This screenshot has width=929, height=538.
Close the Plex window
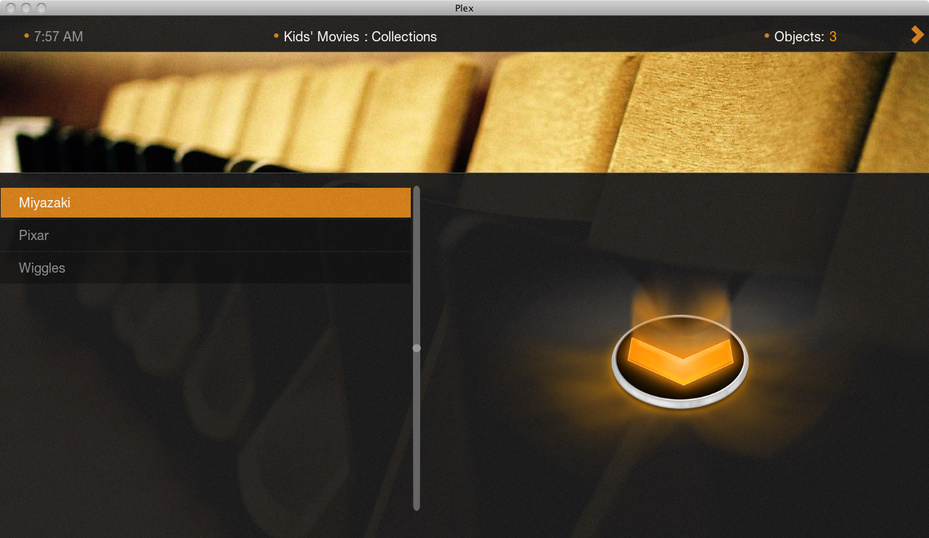point(10,8)
